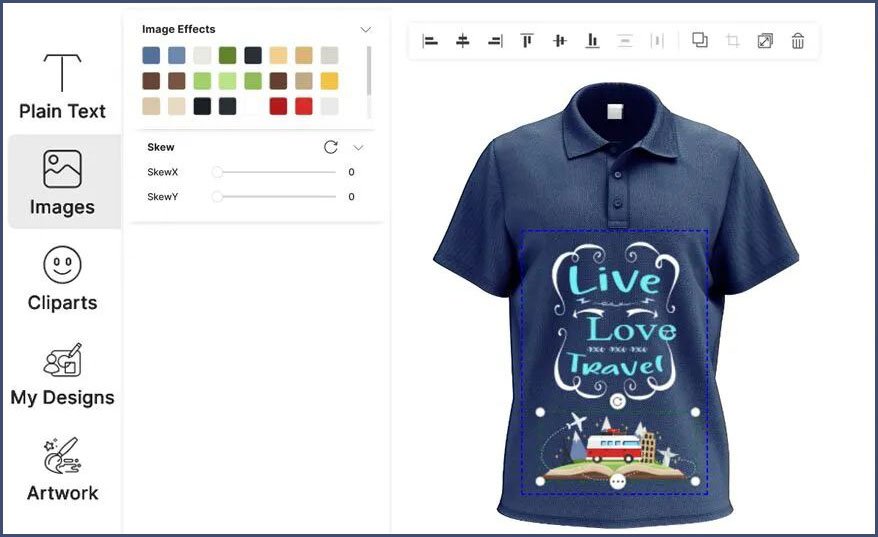878x537 pixels.
Task: Pick the dark navy swatch in top row
Action: tap(253, 55)
